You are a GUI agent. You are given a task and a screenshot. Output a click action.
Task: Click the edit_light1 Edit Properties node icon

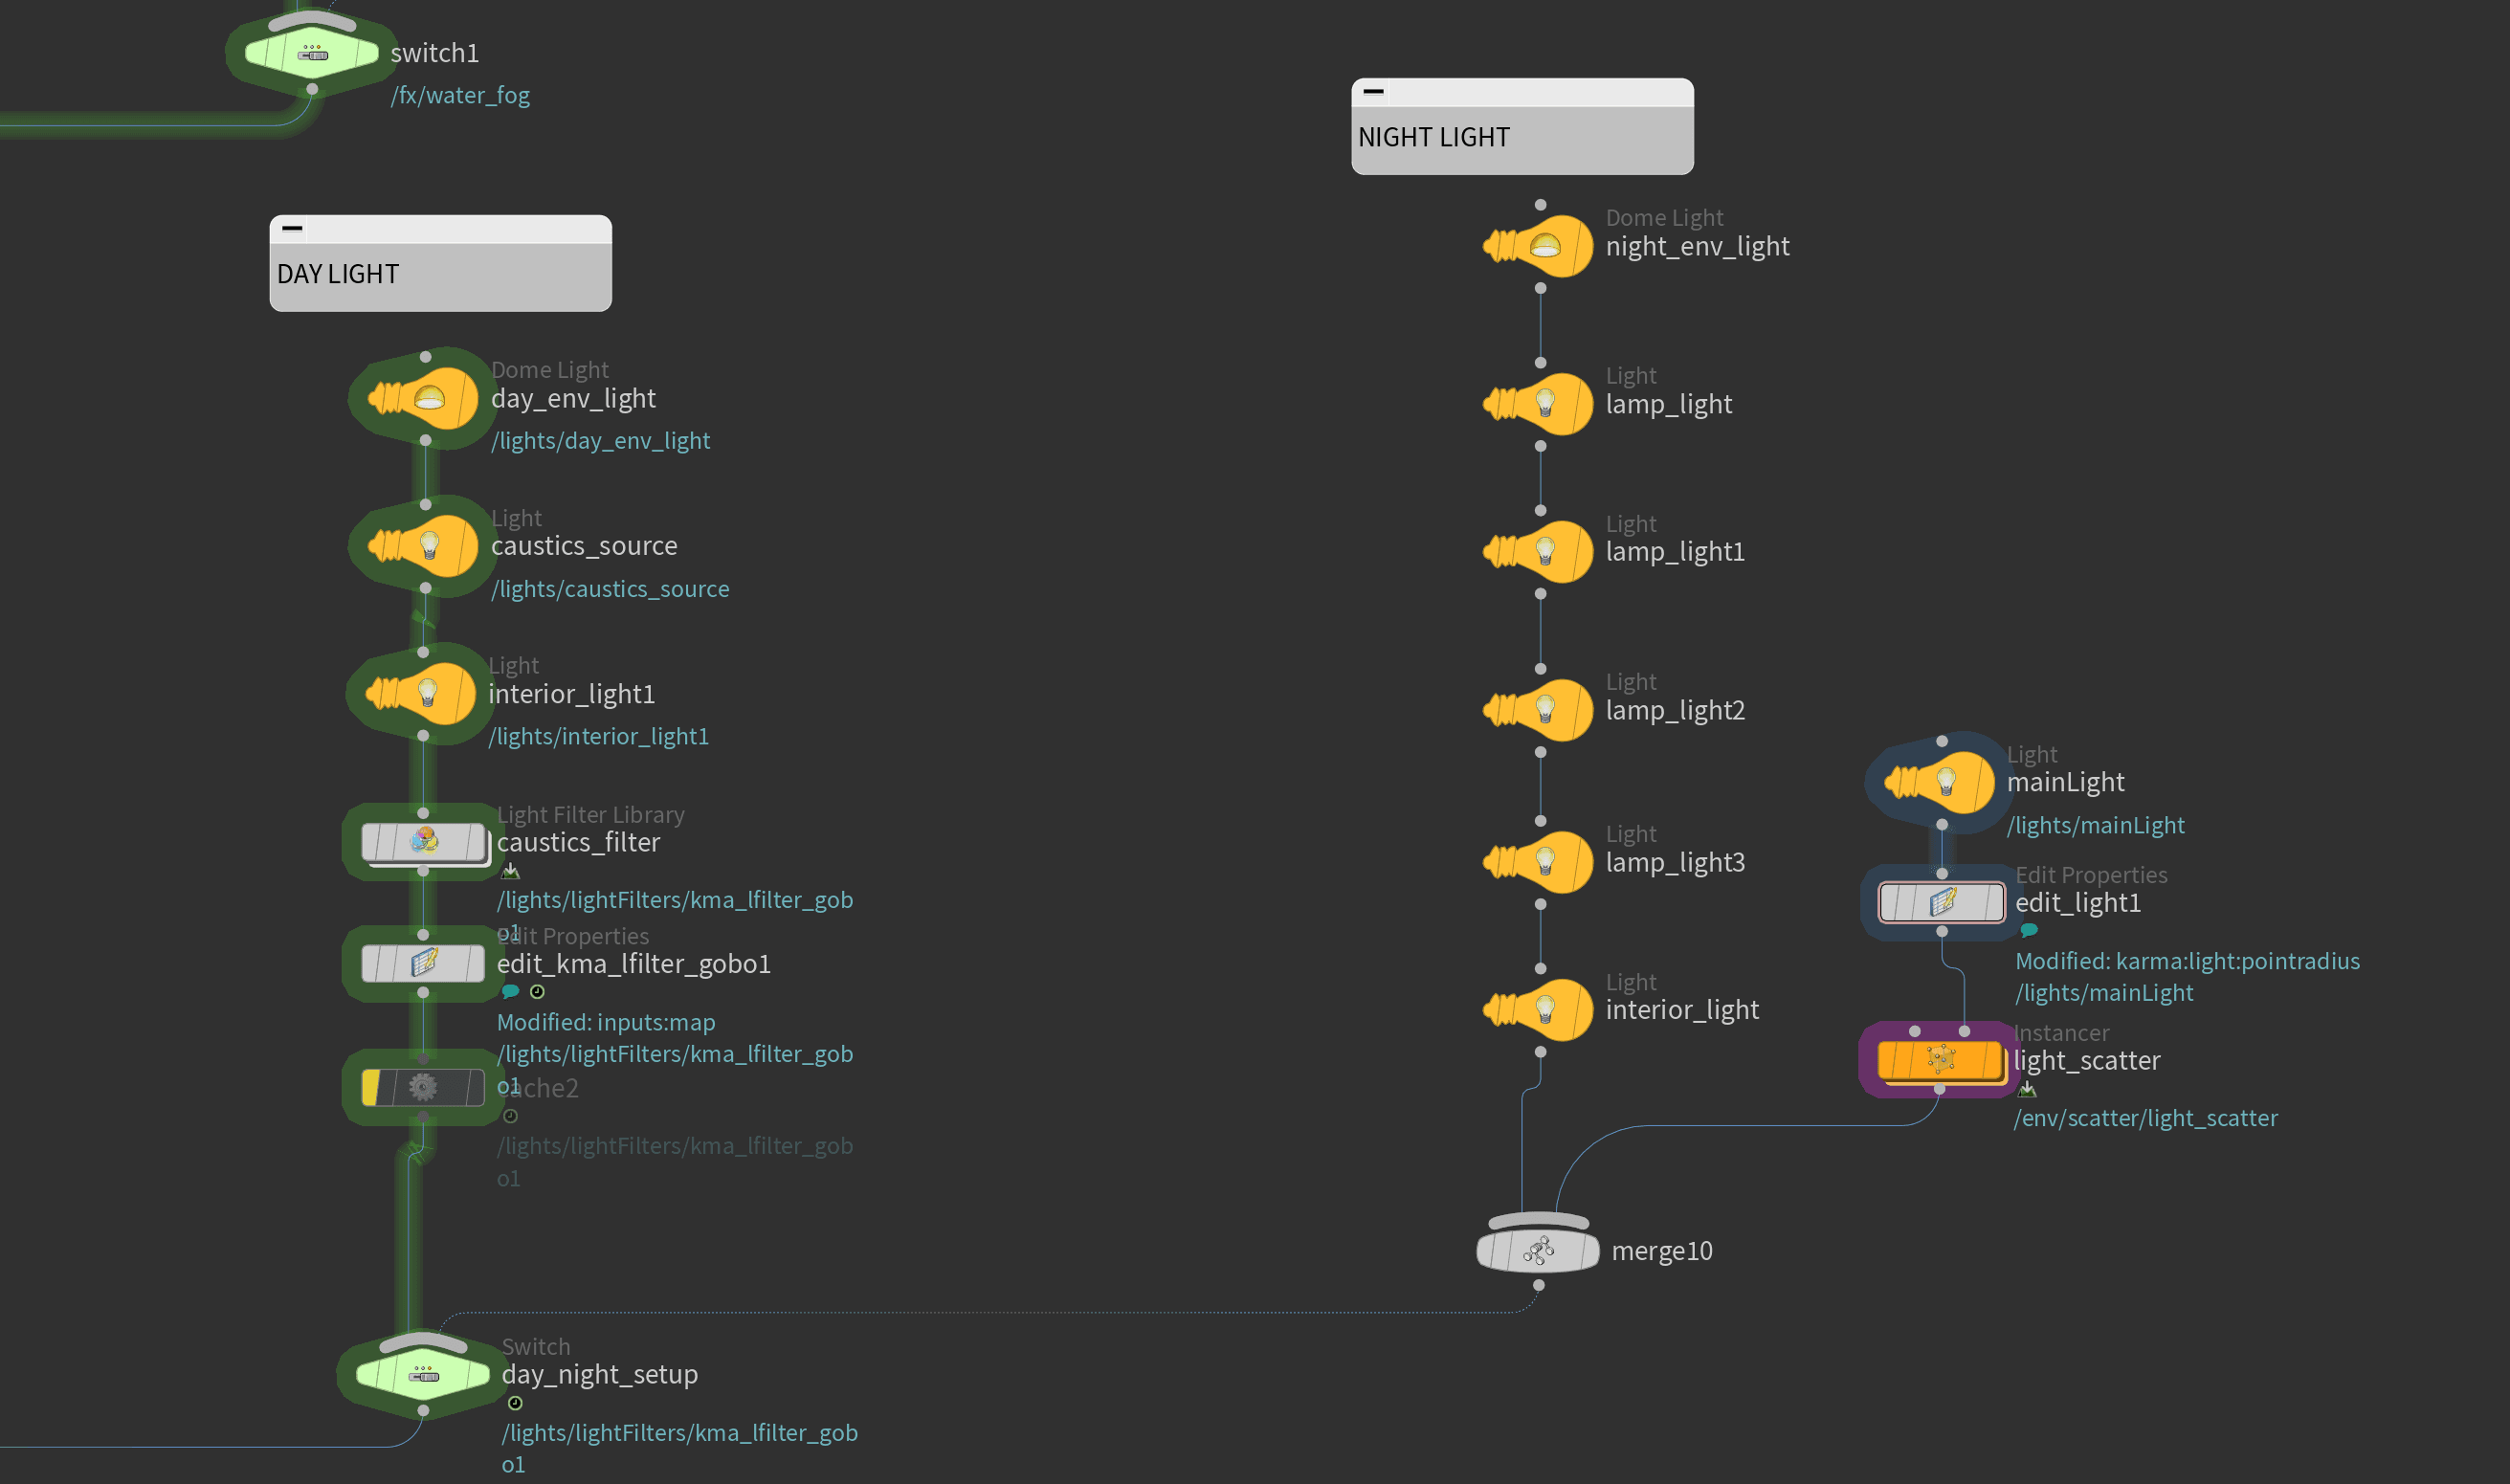coord(1941,902)
